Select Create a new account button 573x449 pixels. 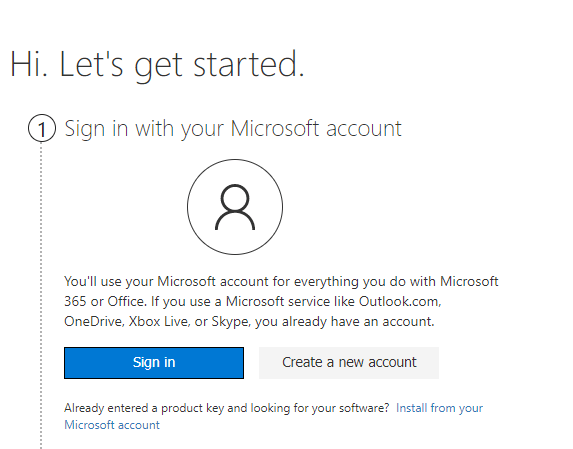tap(349, 363)
